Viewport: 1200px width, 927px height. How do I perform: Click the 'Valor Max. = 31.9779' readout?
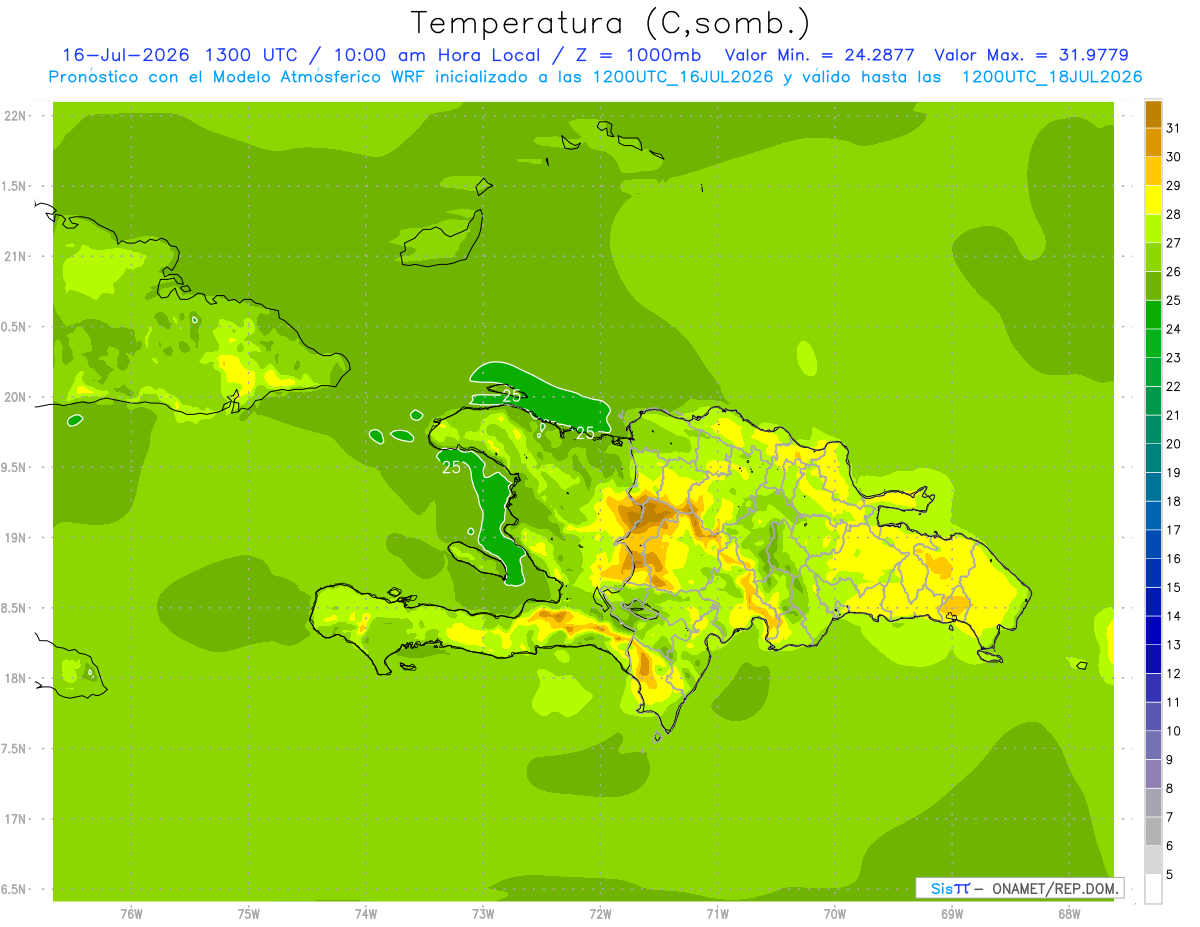pyautogui.click(x=1031, y=55)
